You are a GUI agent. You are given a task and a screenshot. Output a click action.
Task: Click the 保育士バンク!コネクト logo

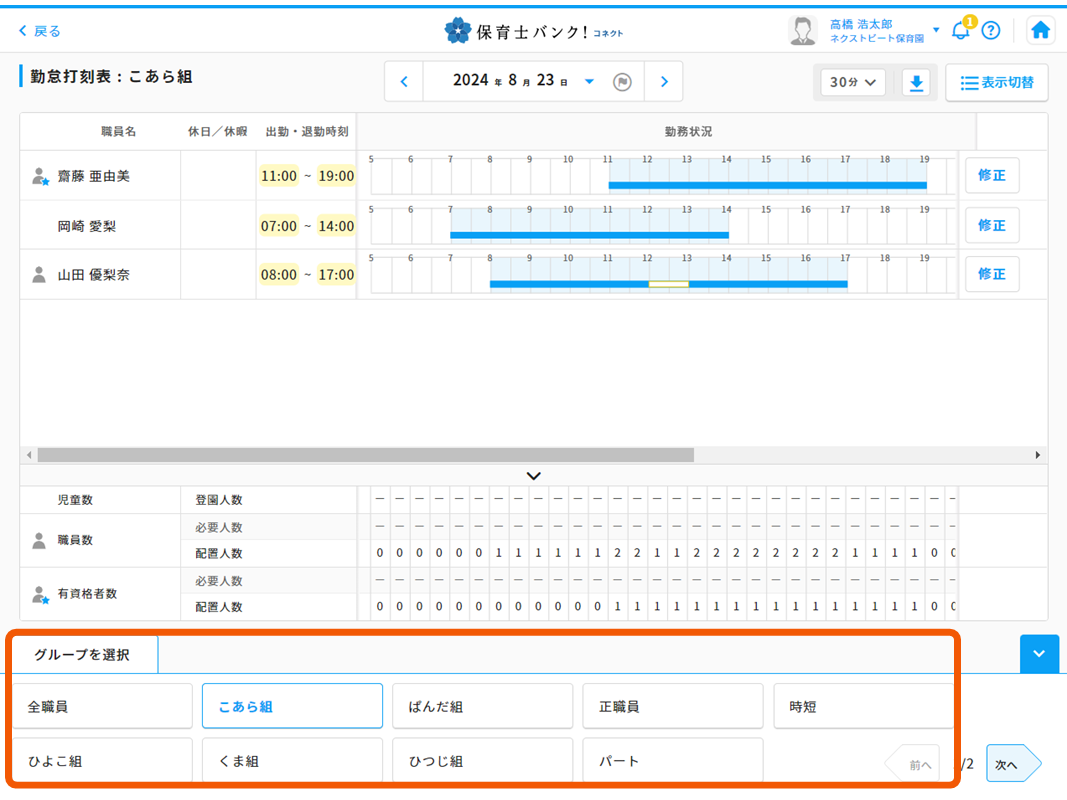(534, 30)
